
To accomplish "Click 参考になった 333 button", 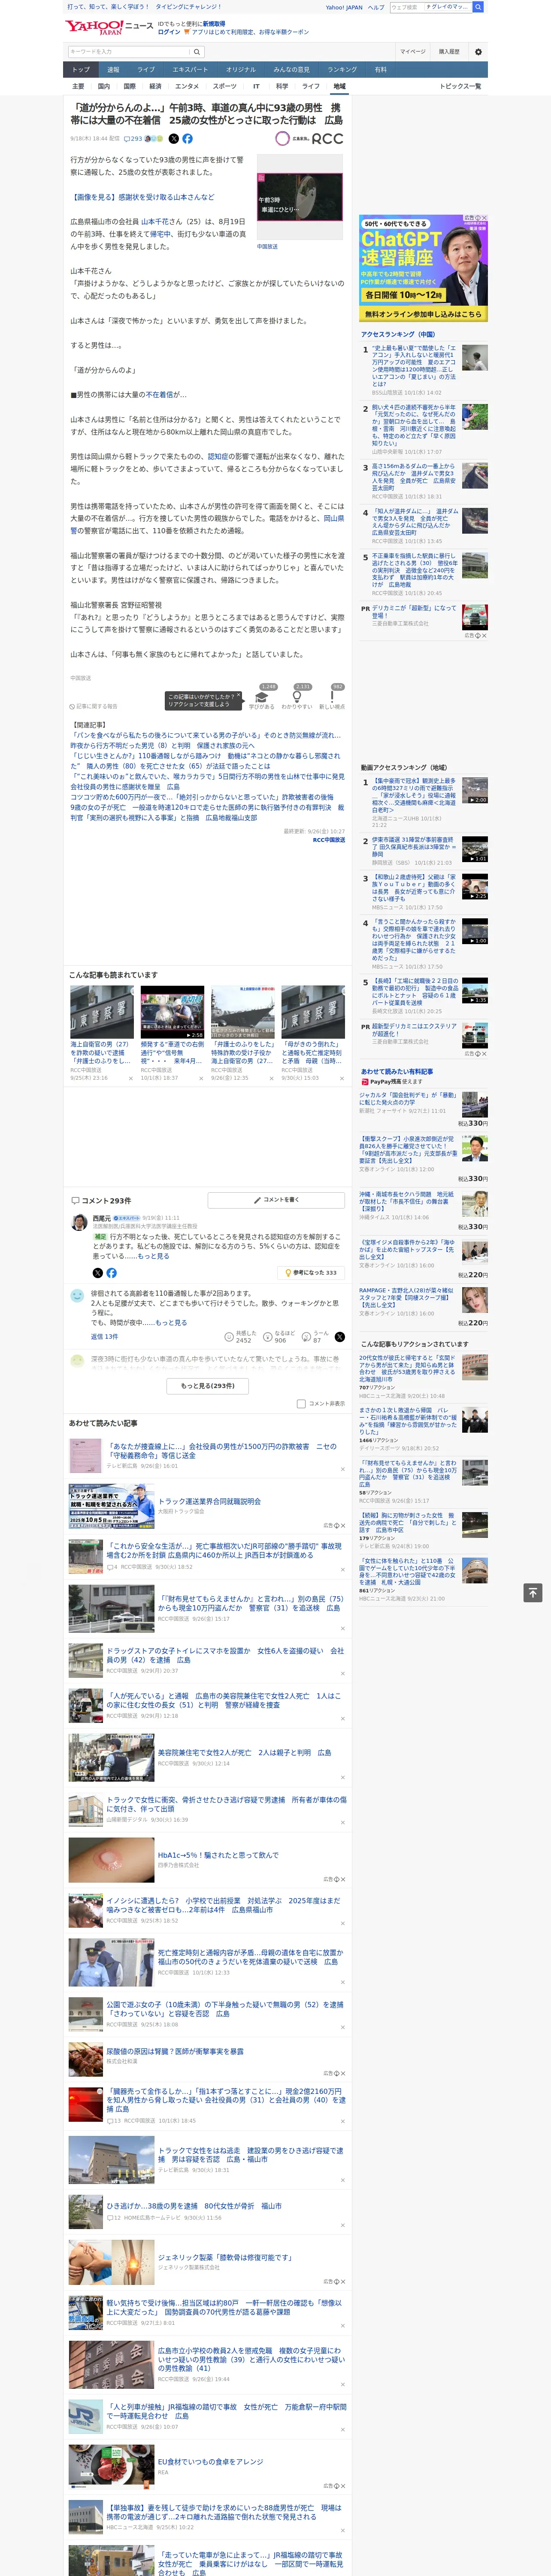I will 311,1273.
